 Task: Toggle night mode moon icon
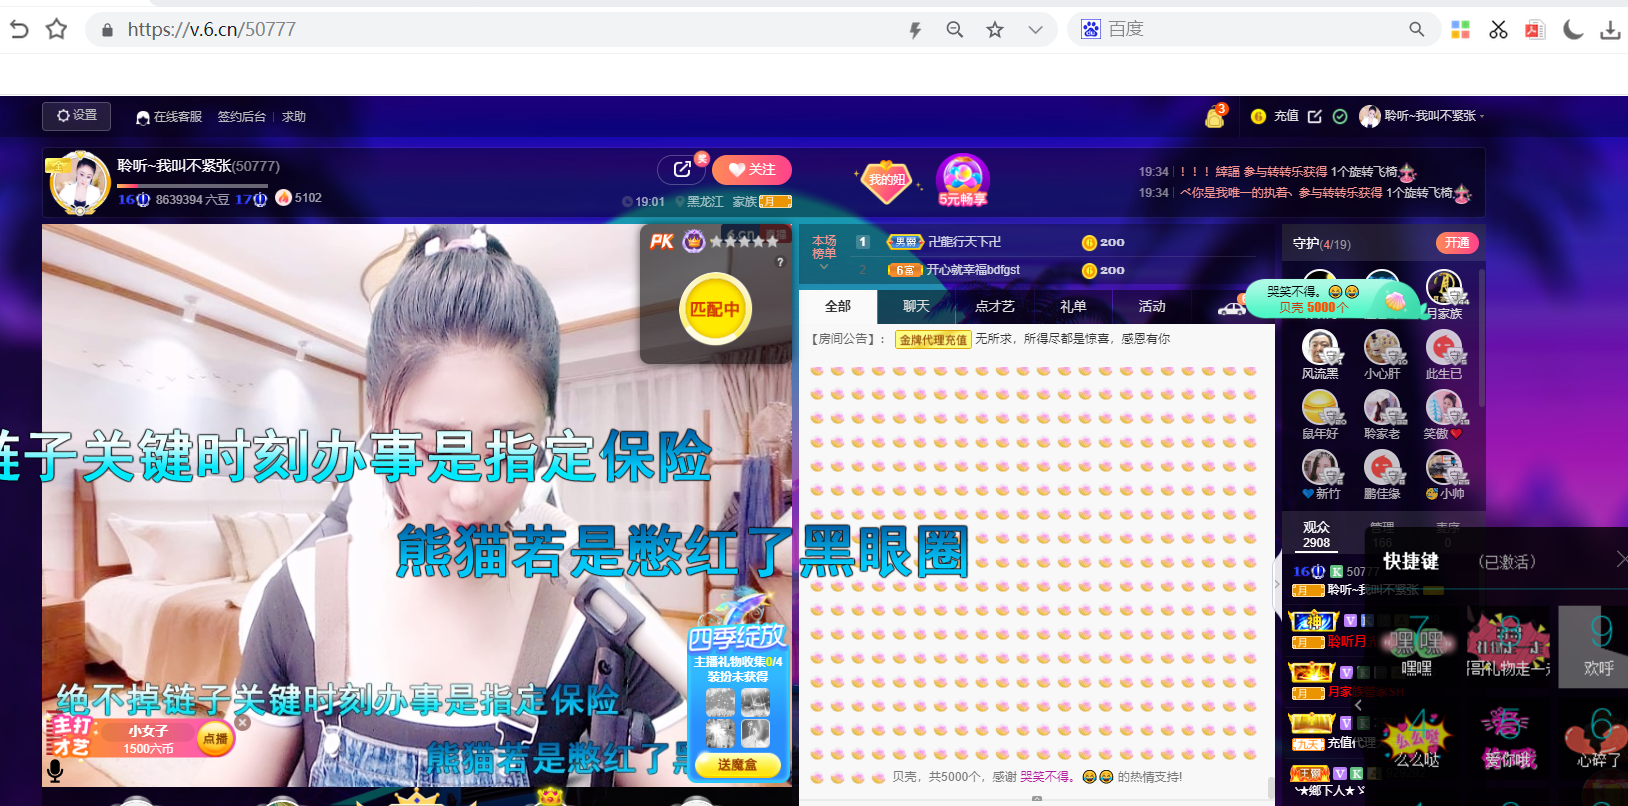pyautogui.click(x=1573, y=30)
